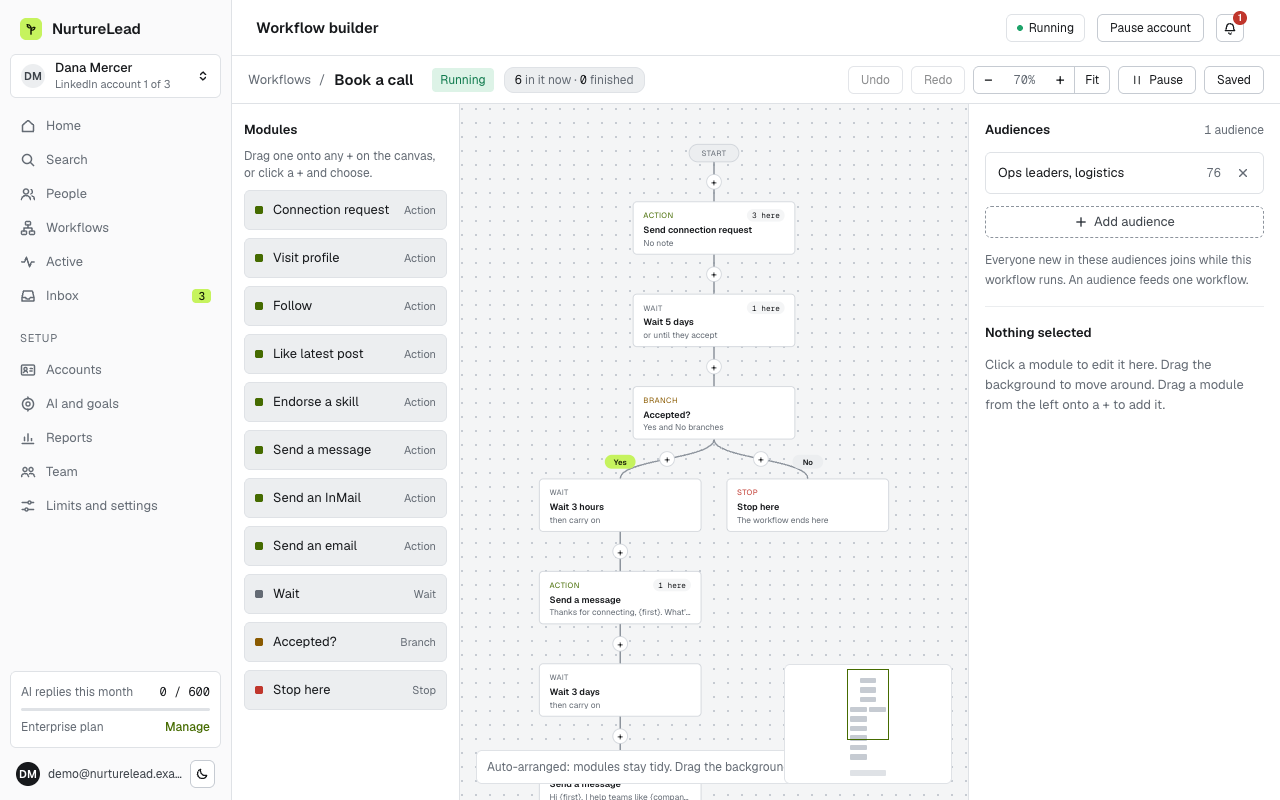Image resolution: width=1280 pixels, height=800 pixels.
Task: Choose the Like latest post module
Action: (345, 354)
